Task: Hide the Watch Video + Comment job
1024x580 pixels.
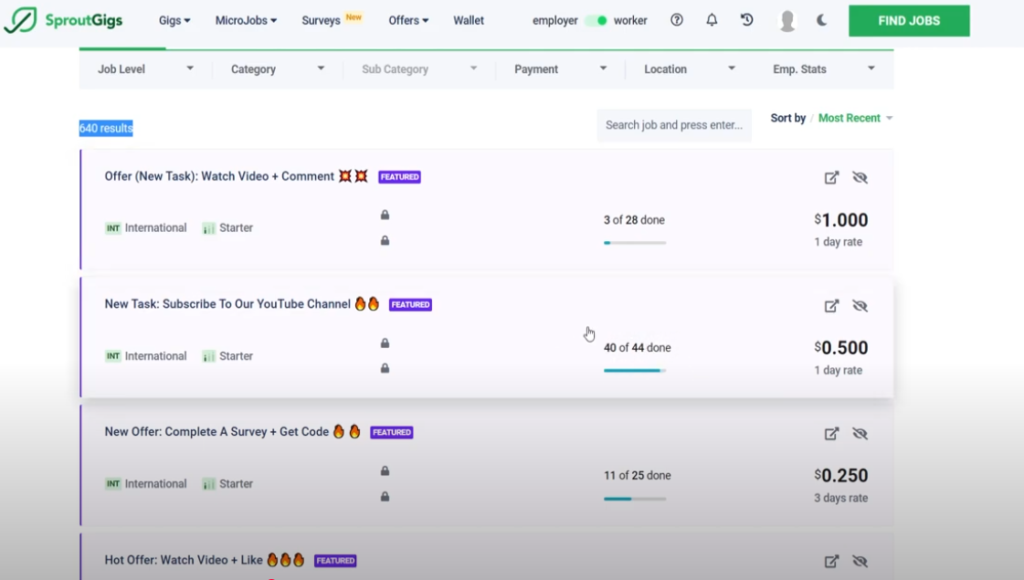Action: click(860, 178)
